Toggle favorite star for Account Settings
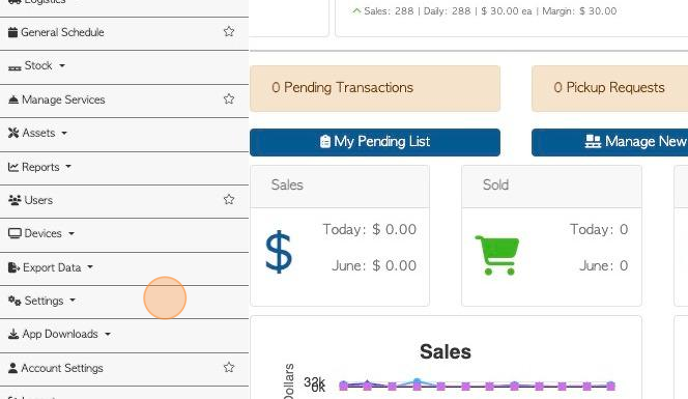The image size is (688, 399). 229,367
